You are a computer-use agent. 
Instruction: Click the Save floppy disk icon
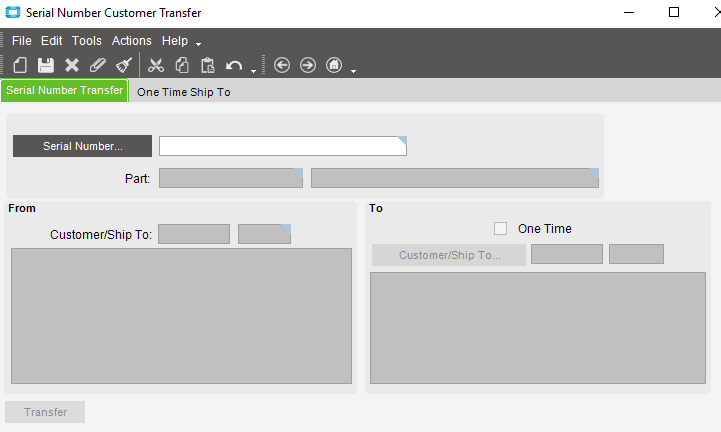46,65
